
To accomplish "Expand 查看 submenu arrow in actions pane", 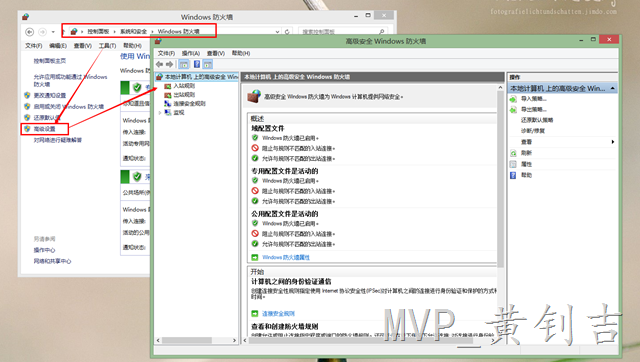I will [x=613, y=142].
